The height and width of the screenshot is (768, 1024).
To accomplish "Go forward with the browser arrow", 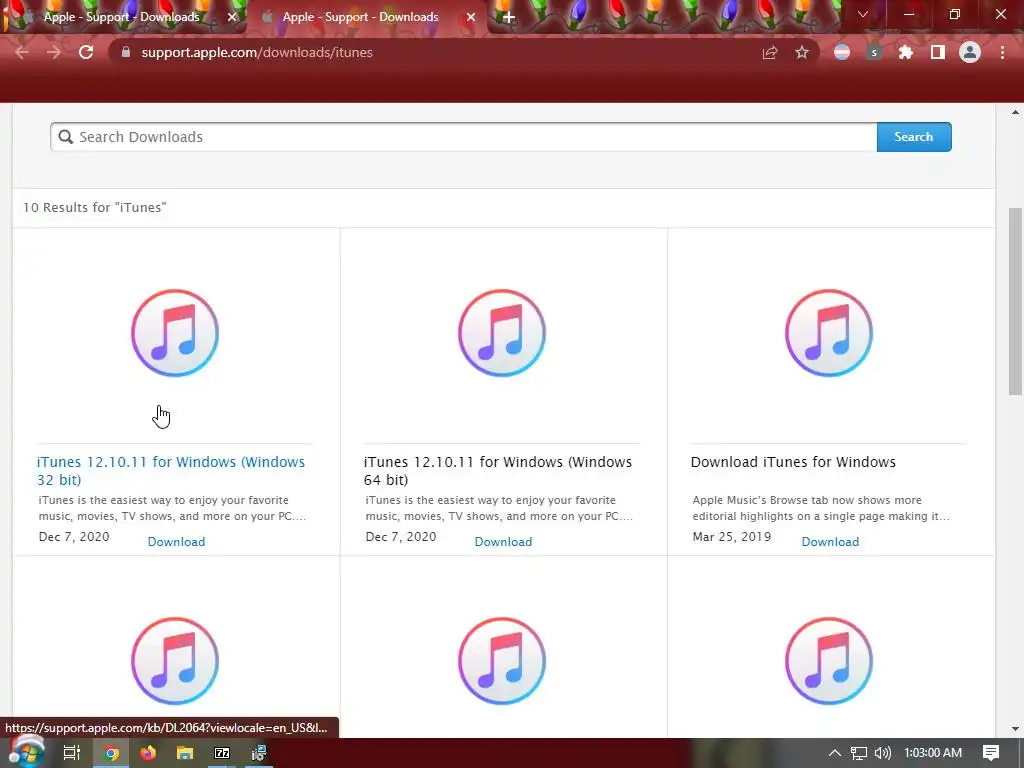I will pos(54,52).
